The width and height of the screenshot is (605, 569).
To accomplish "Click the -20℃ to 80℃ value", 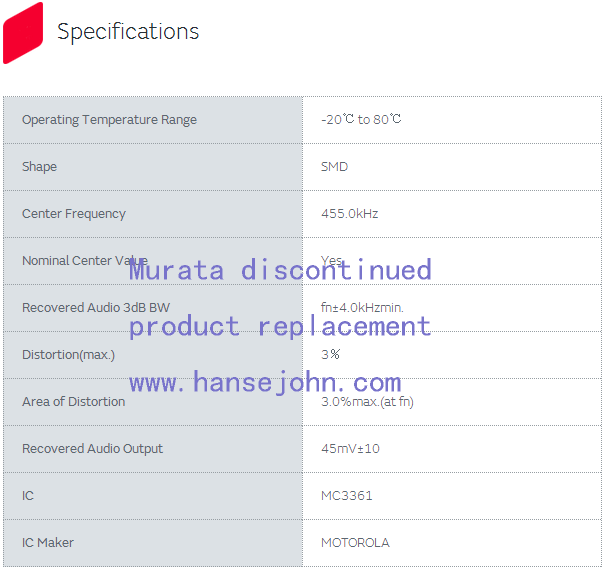I will click(361, 120).
